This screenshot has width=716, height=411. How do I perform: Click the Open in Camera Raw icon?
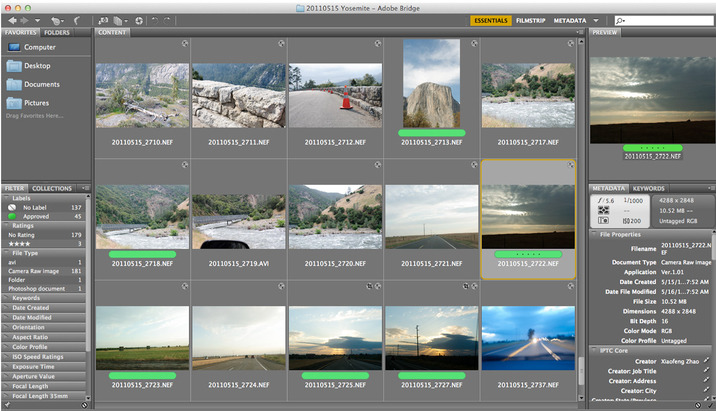point(139,20)
